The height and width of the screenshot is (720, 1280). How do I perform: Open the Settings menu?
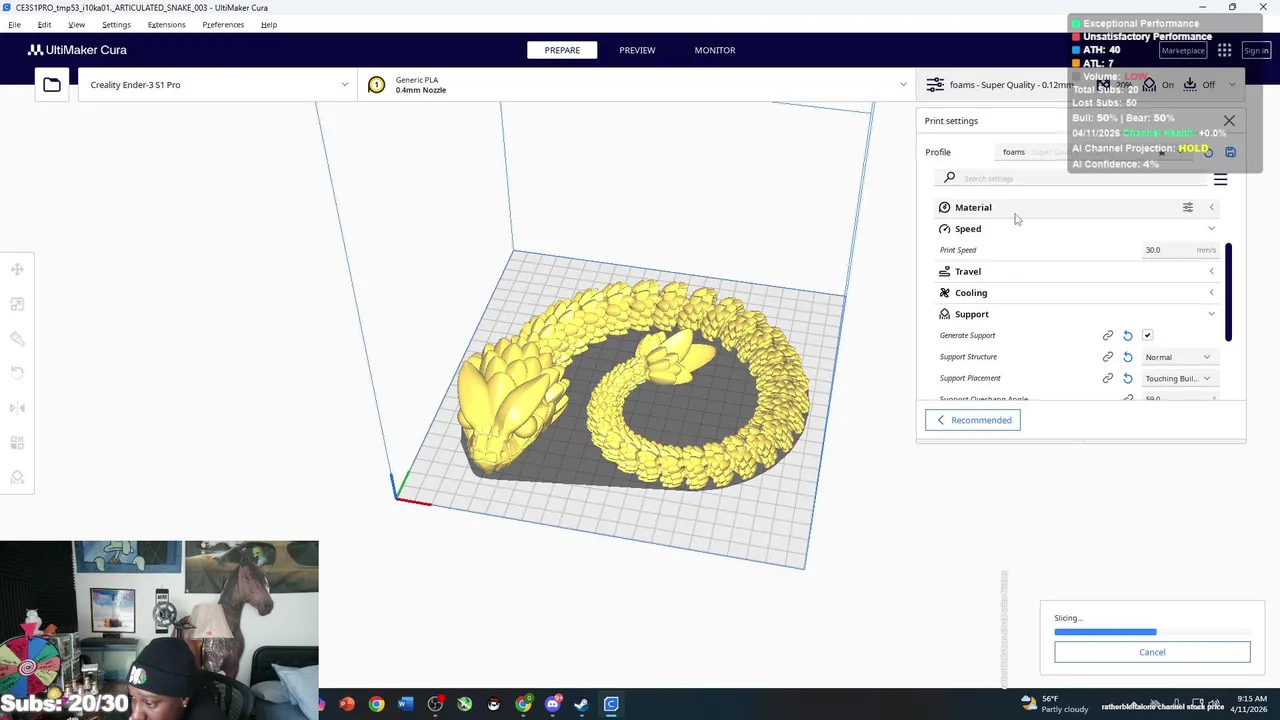click(x=116, y=24)
